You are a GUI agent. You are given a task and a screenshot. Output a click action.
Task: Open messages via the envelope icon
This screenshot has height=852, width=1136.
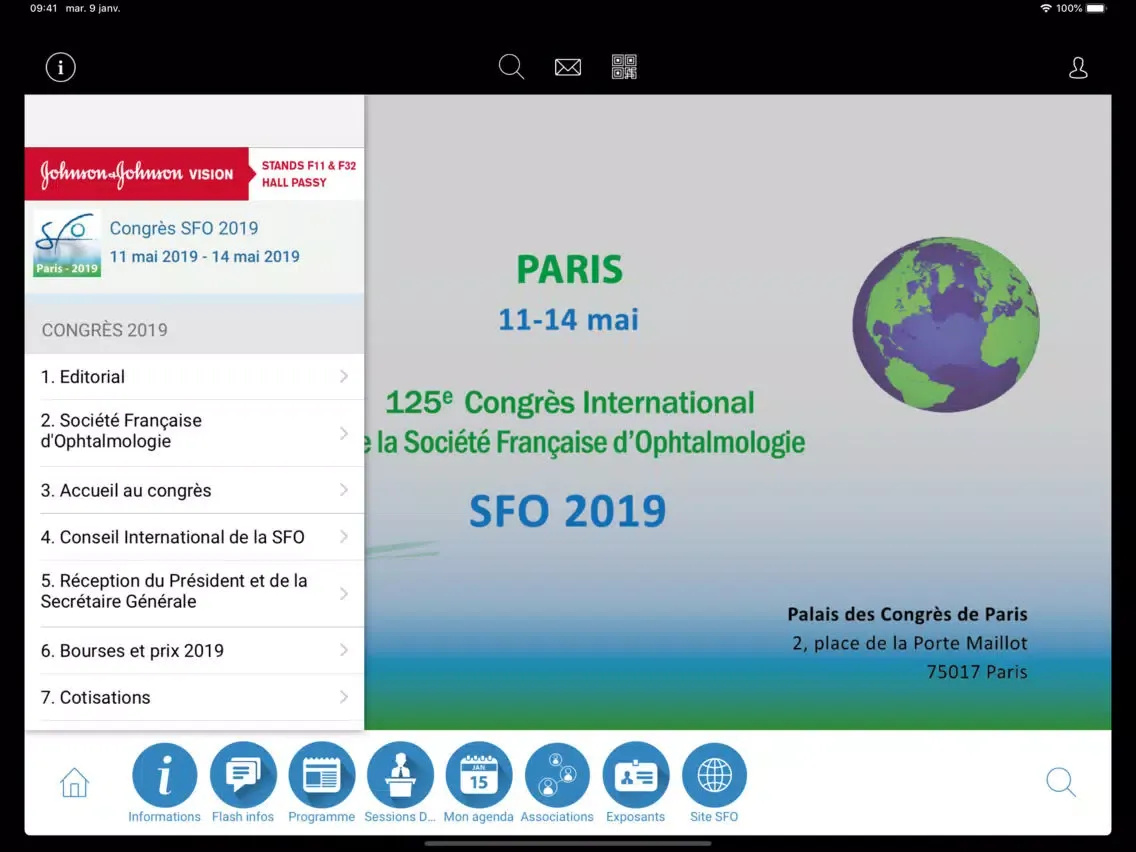point(568,67)
